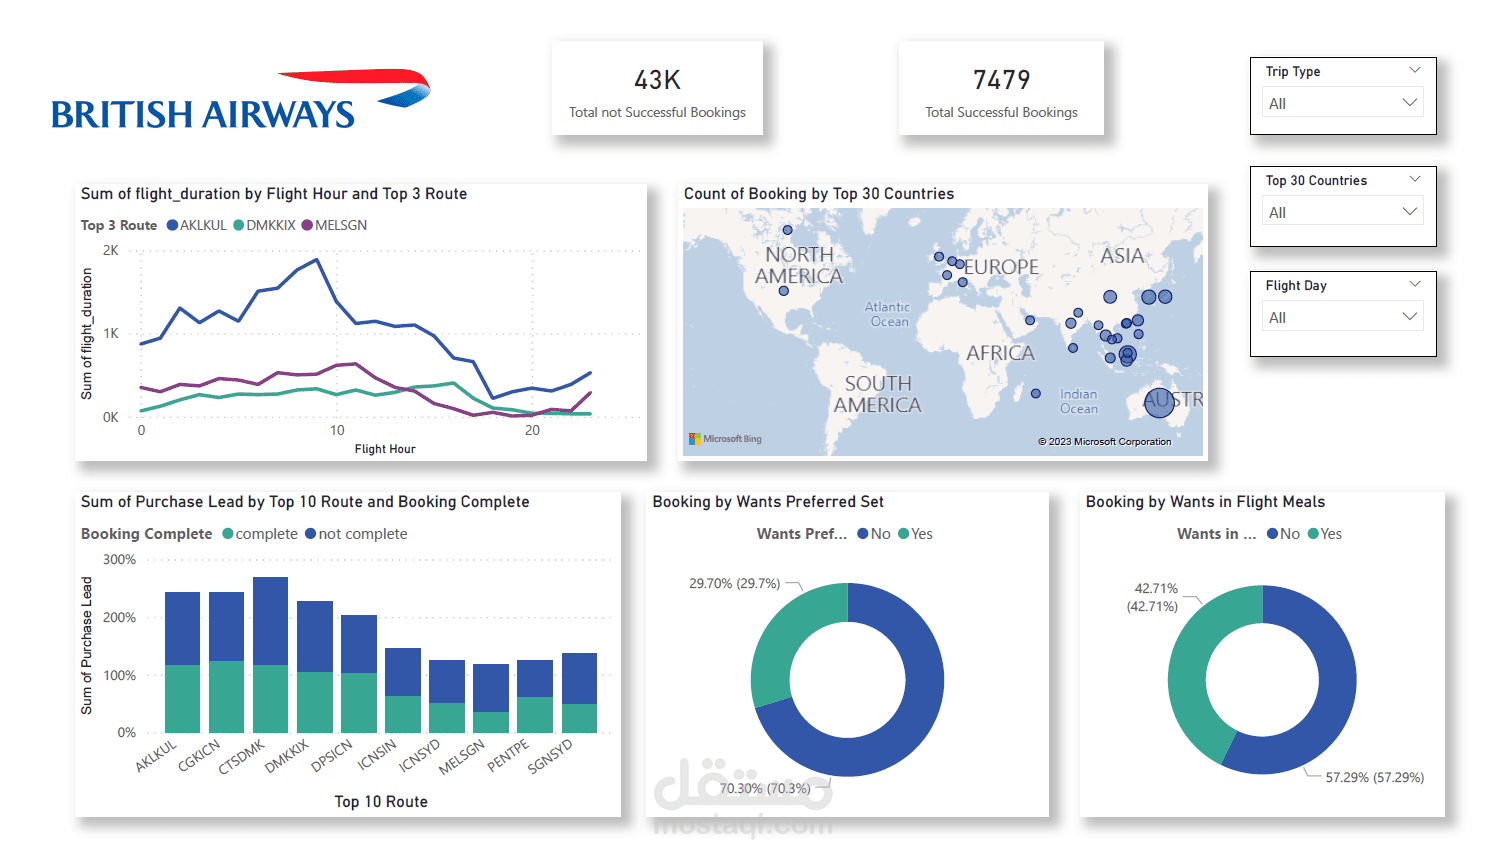Click the Yes legend in Flight Meals chart

1325,534
